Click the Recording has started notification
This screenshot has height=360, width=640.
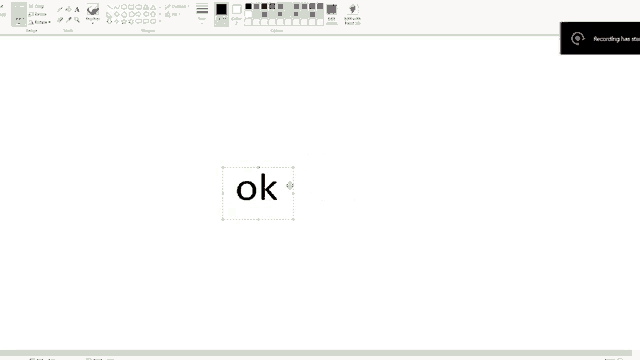(600, 38)
